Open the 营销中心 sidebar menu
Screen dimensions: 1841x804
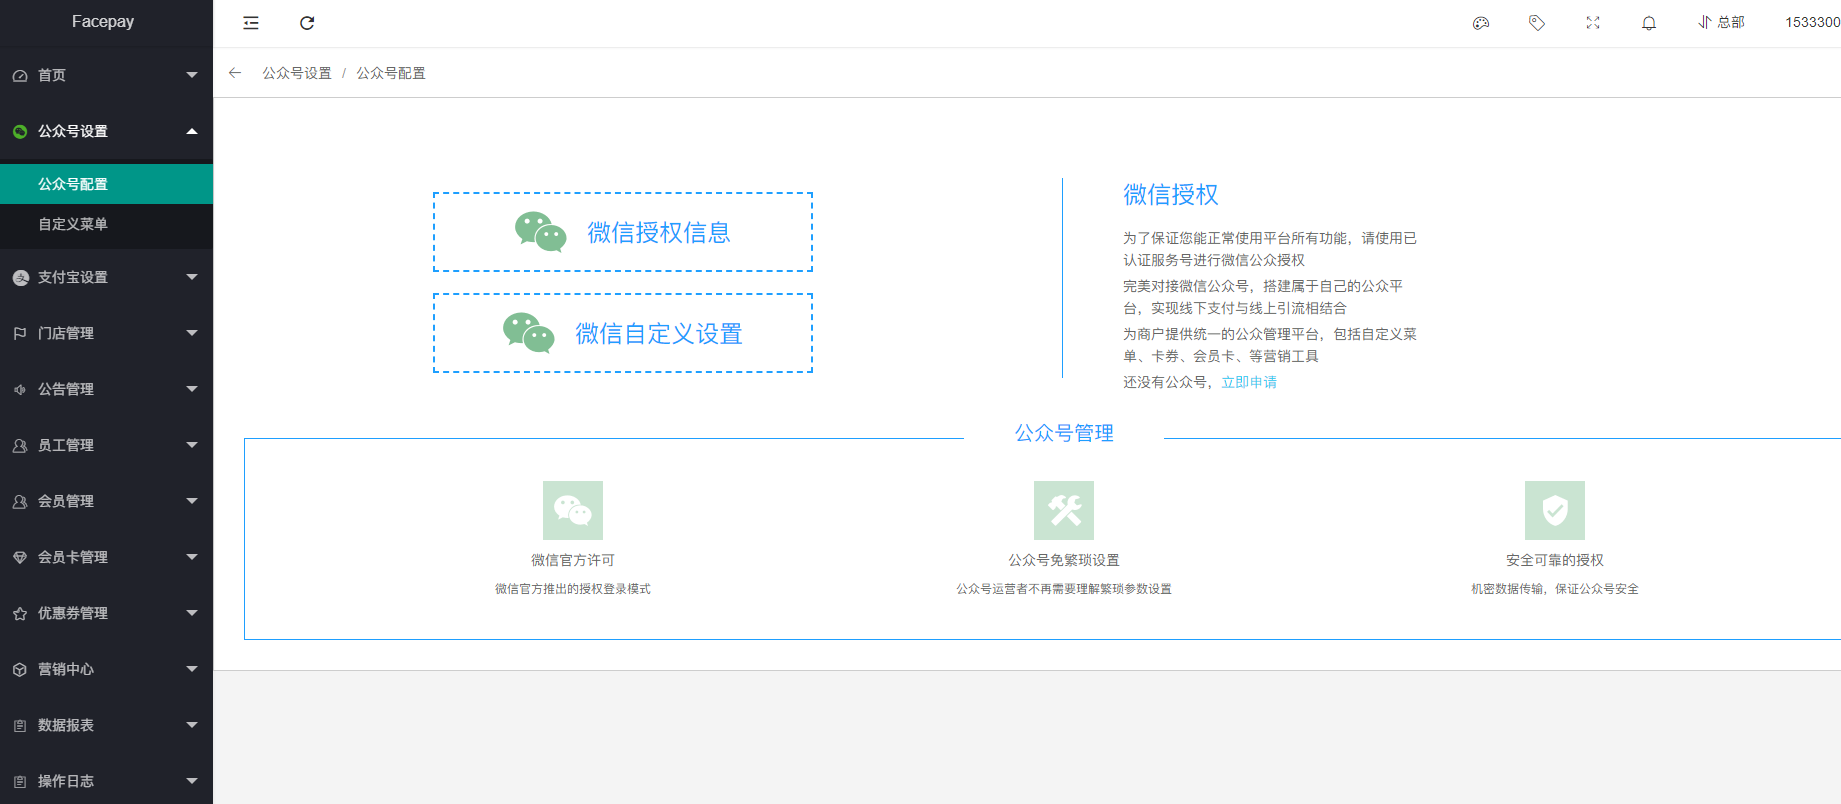pyautogui.click(x=106, y=669)
